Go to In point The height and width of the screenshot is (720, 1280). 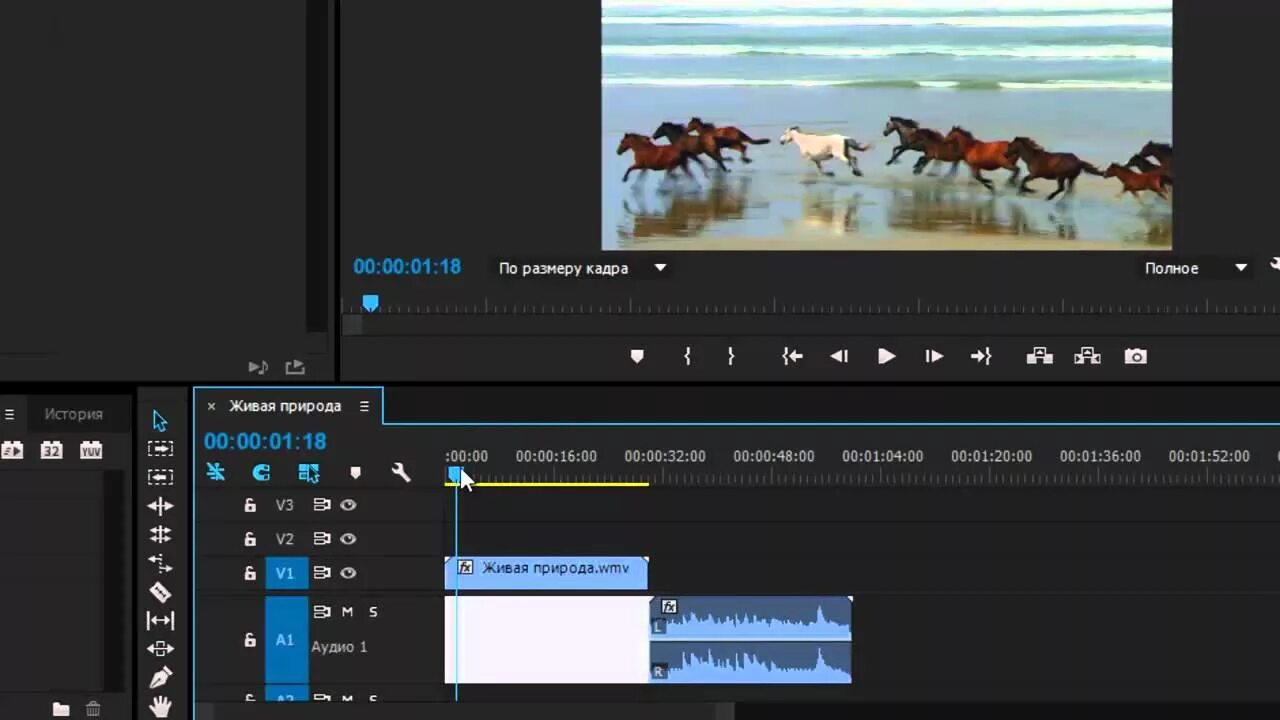point(792,356)
